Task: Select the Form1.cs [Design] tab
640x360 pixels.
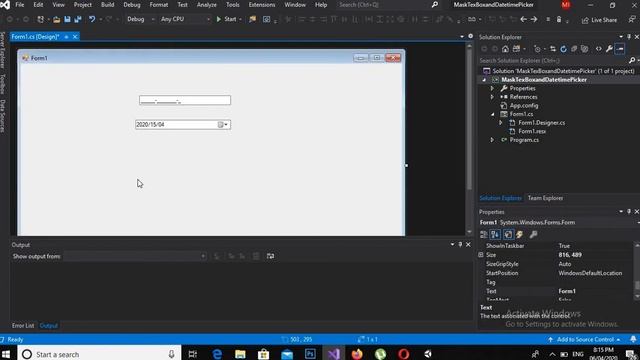Action: click(35, 37)
